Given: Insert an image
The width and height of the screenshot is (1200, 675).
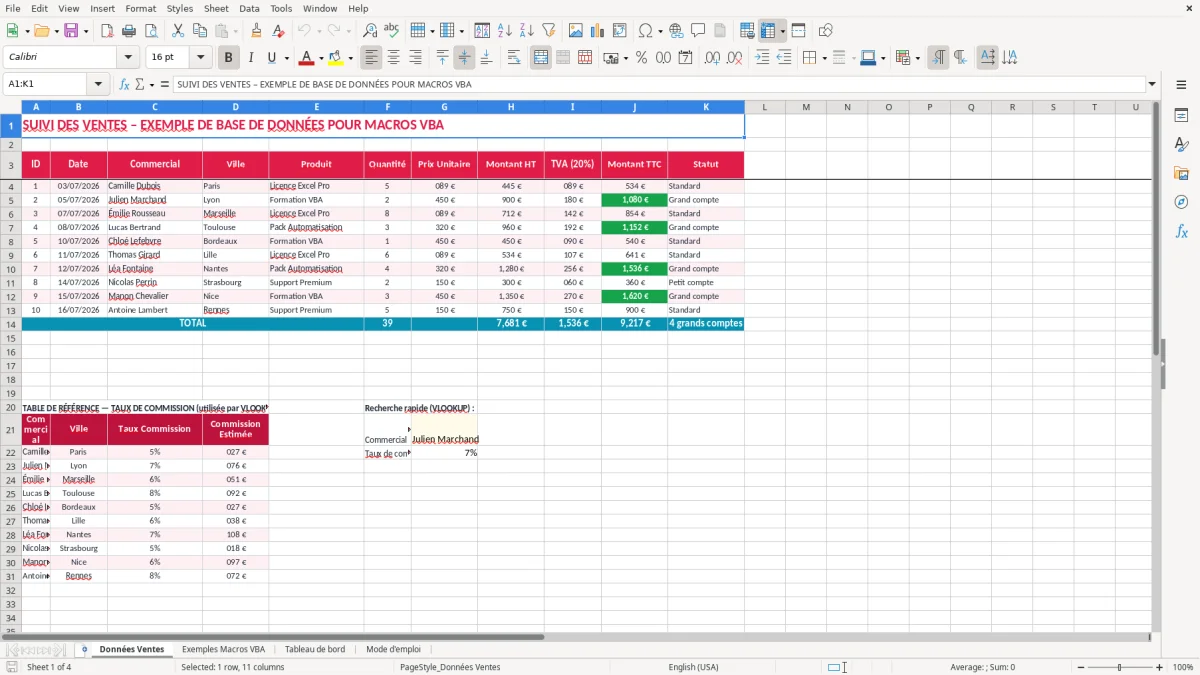Looking at the screenshot, I should click(576, 31).
